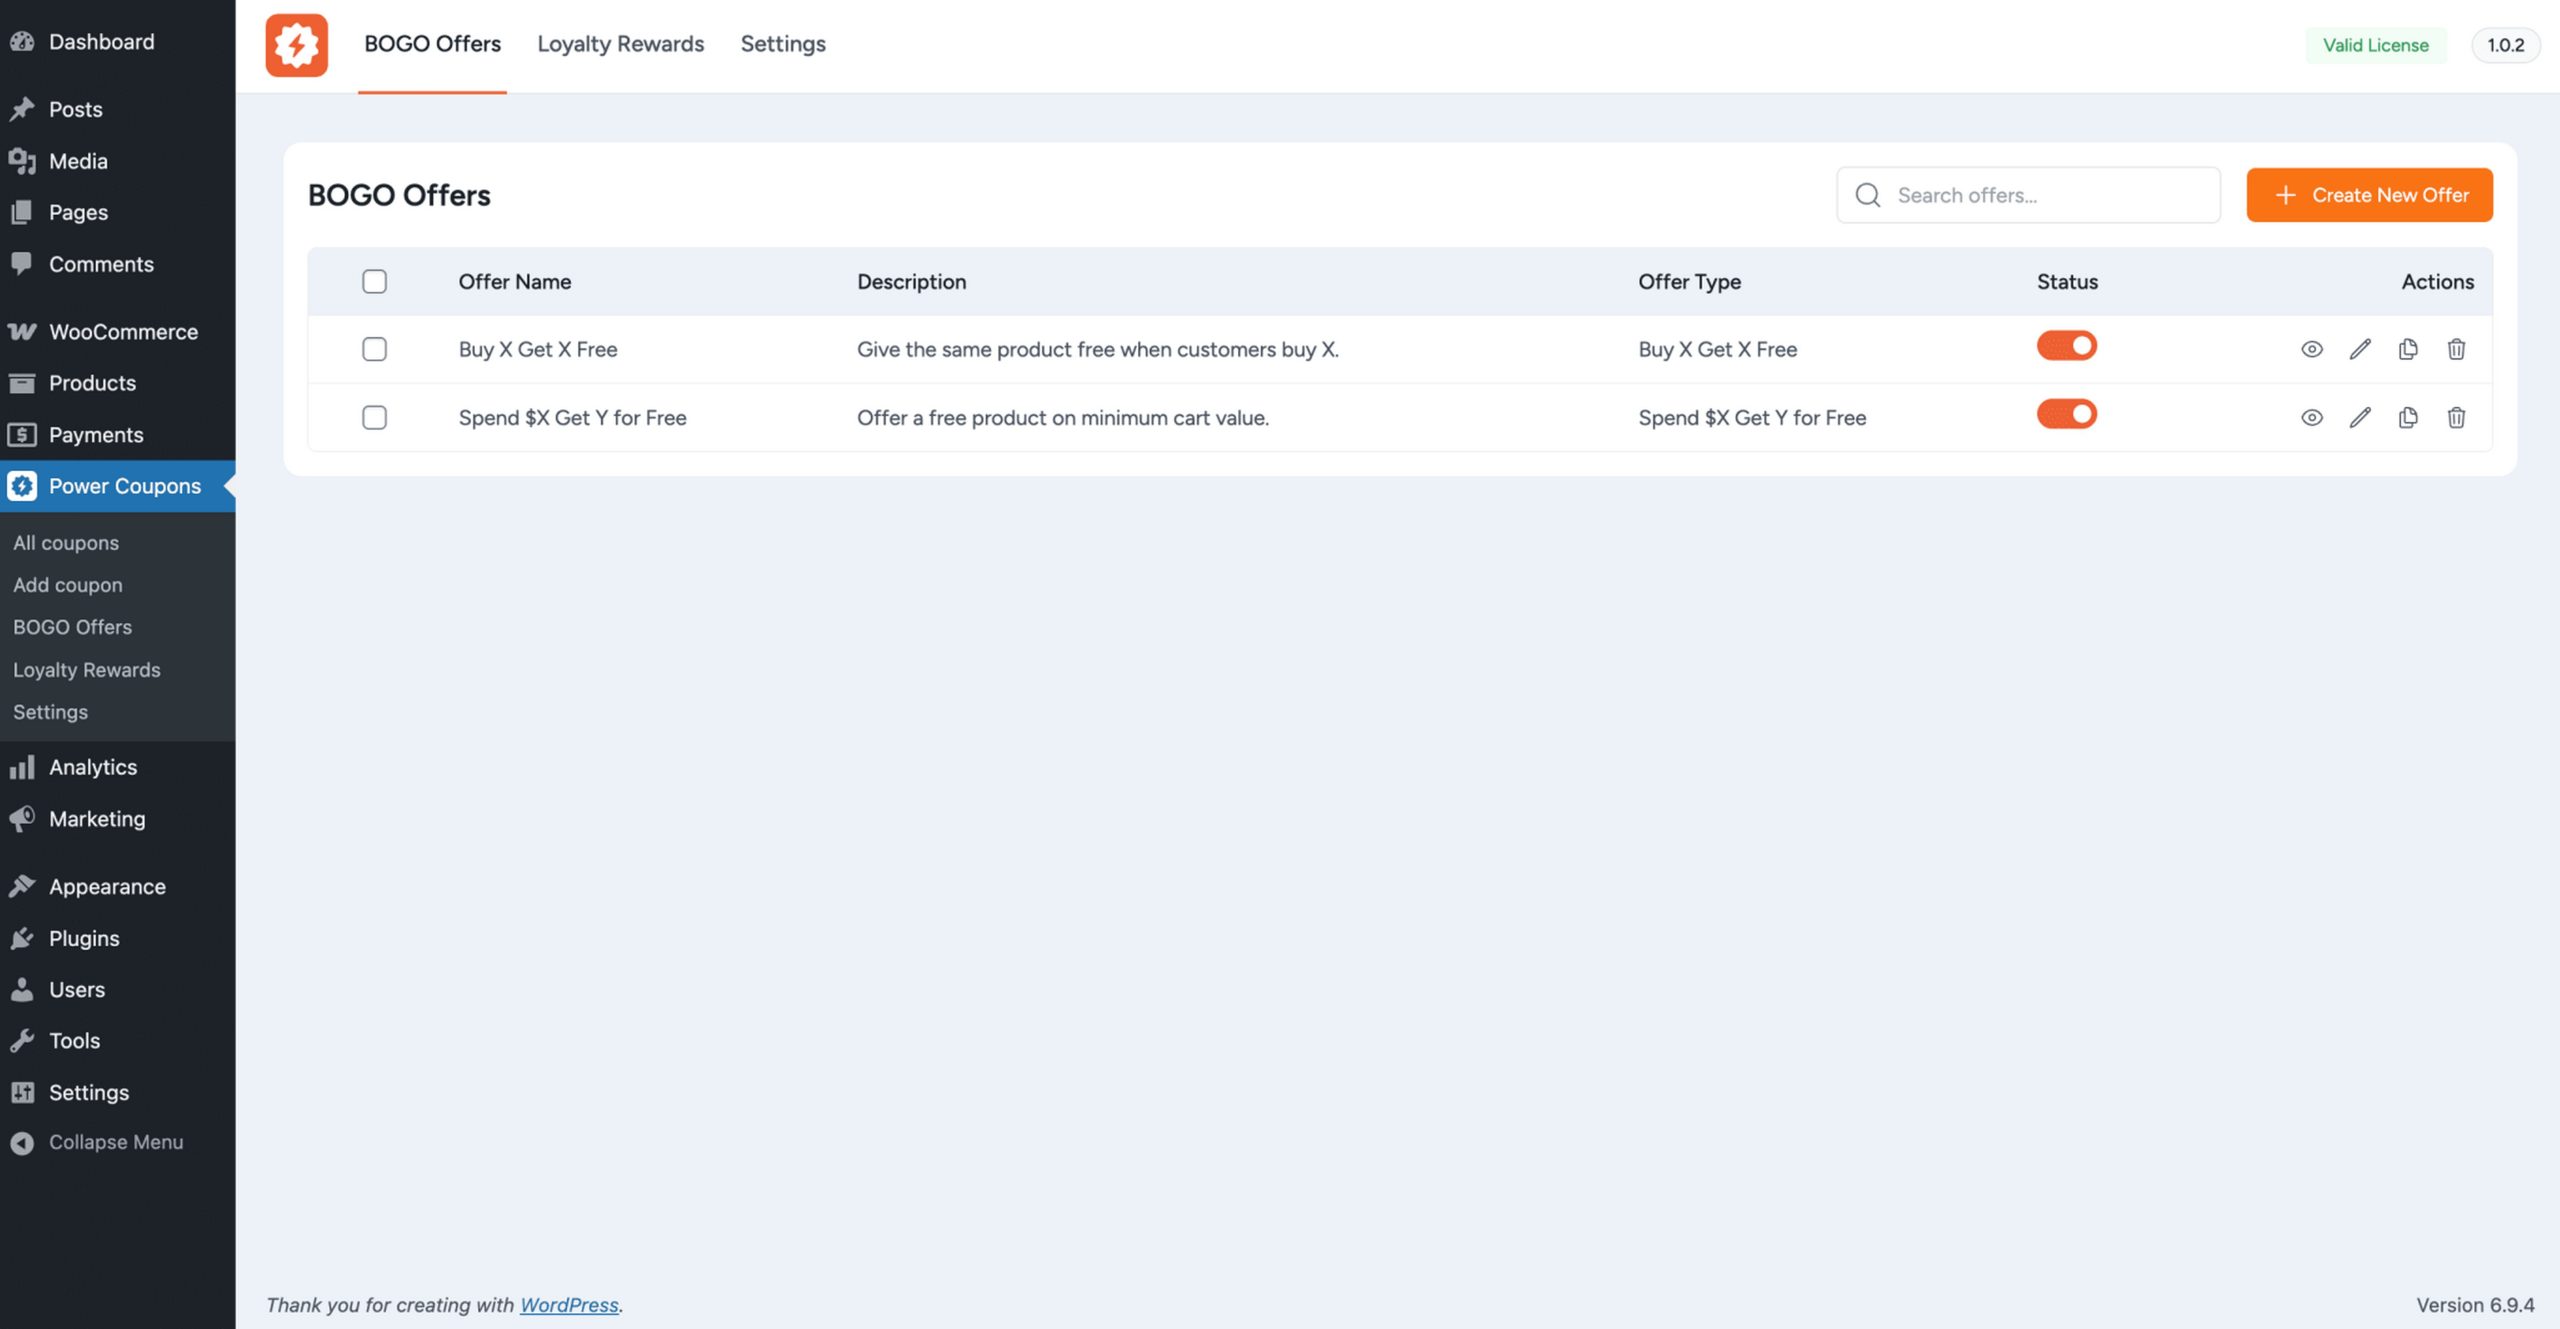Duplicate the Buy X Get X Free offer

[2408, 349]
